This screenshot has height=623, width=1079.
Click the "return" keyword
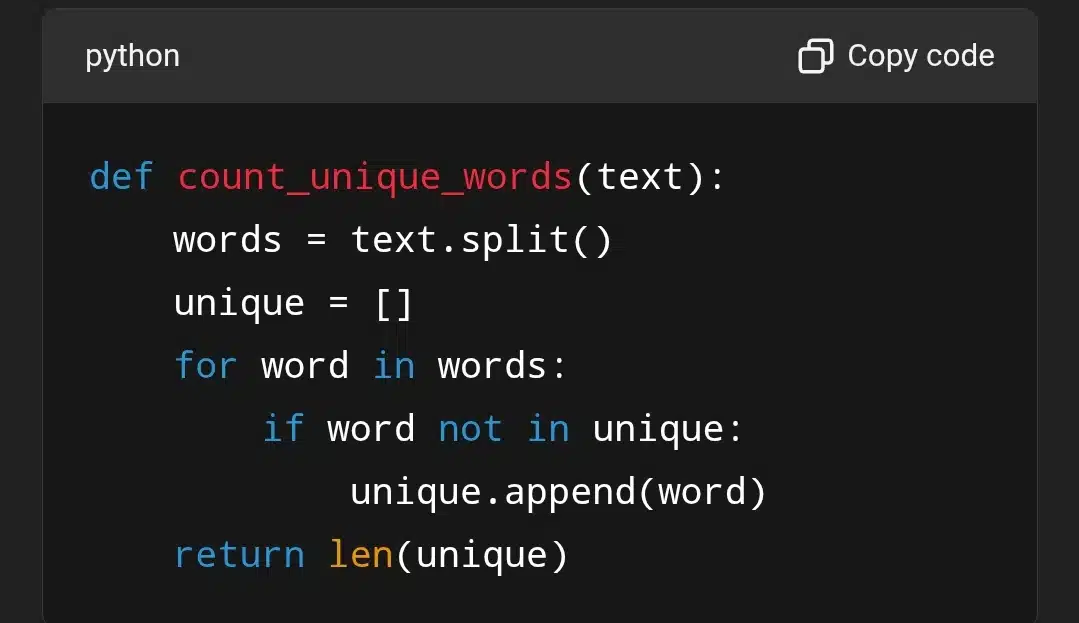pyautogui.click(x=239, y=556)
